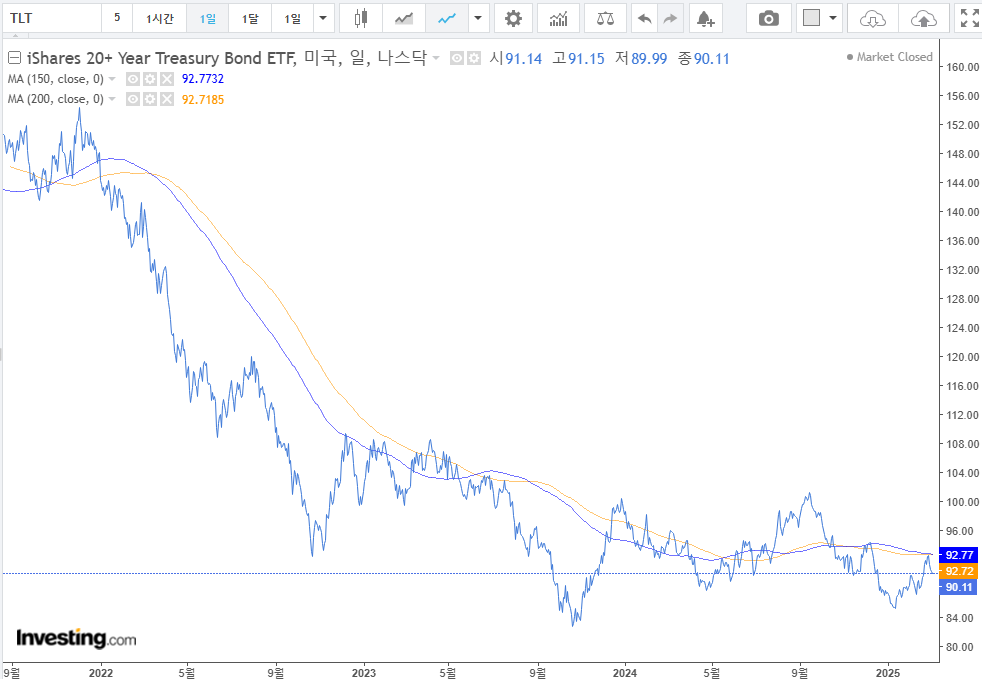Open more chart types dropdown arrow
Image resolution: width=982 pixels, height=679 pixels.
478,18
